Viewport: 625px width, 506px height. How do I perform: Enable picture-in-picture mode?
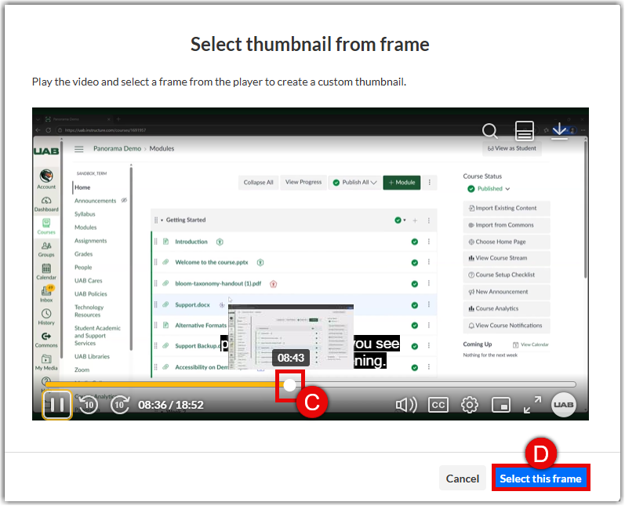tap(501, 405)
